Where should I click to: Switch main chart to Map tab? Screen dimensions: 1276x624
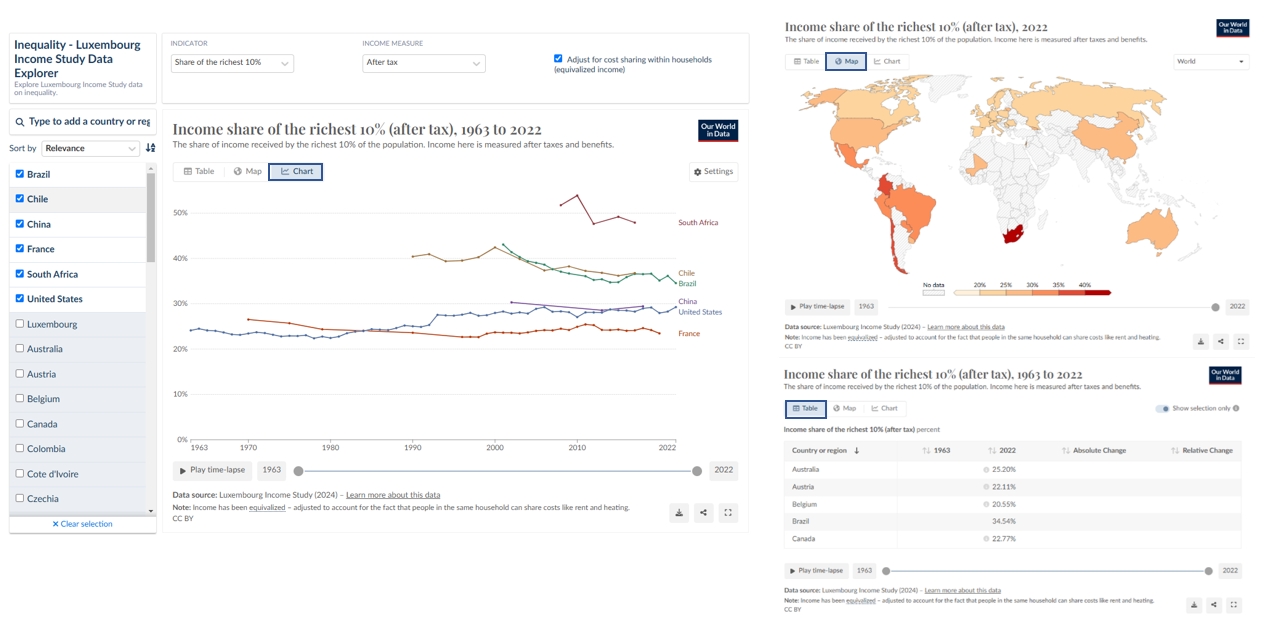(247, 172)
